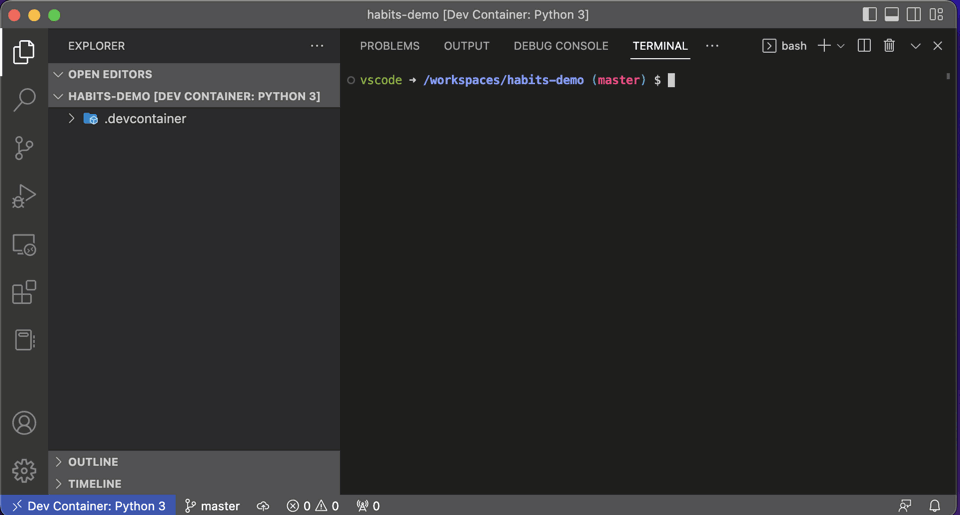
Task: Open the Remote Explorer view
Action: [x=24, y=245]
